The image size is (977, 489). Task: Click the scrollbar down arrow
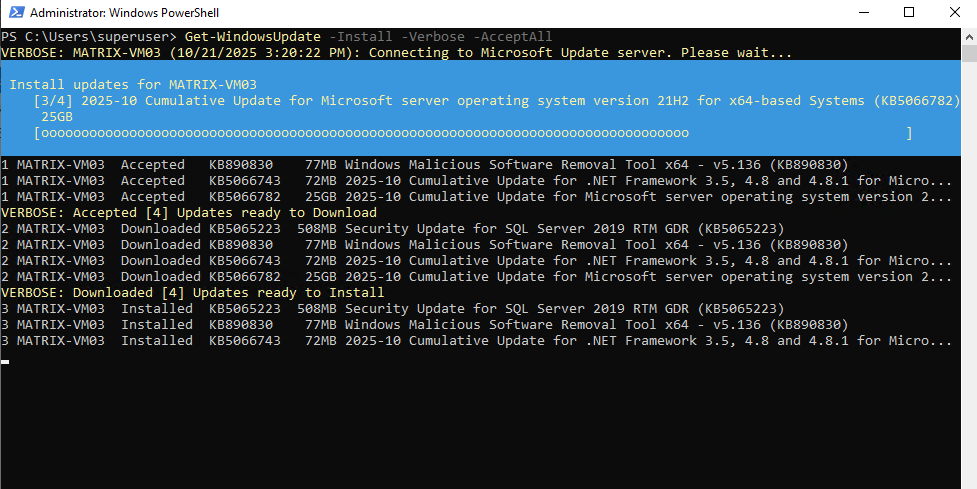(x=968, y=480)
